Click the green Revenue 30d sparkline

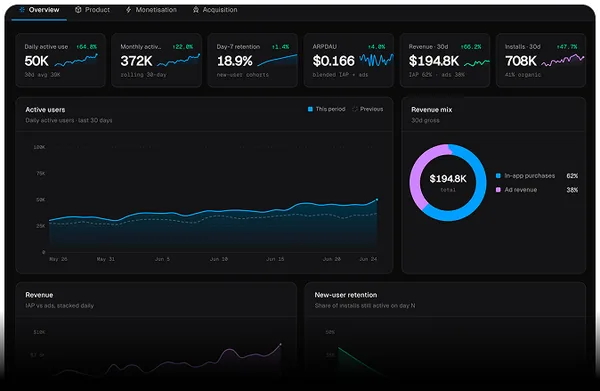(x=477, y=62)
